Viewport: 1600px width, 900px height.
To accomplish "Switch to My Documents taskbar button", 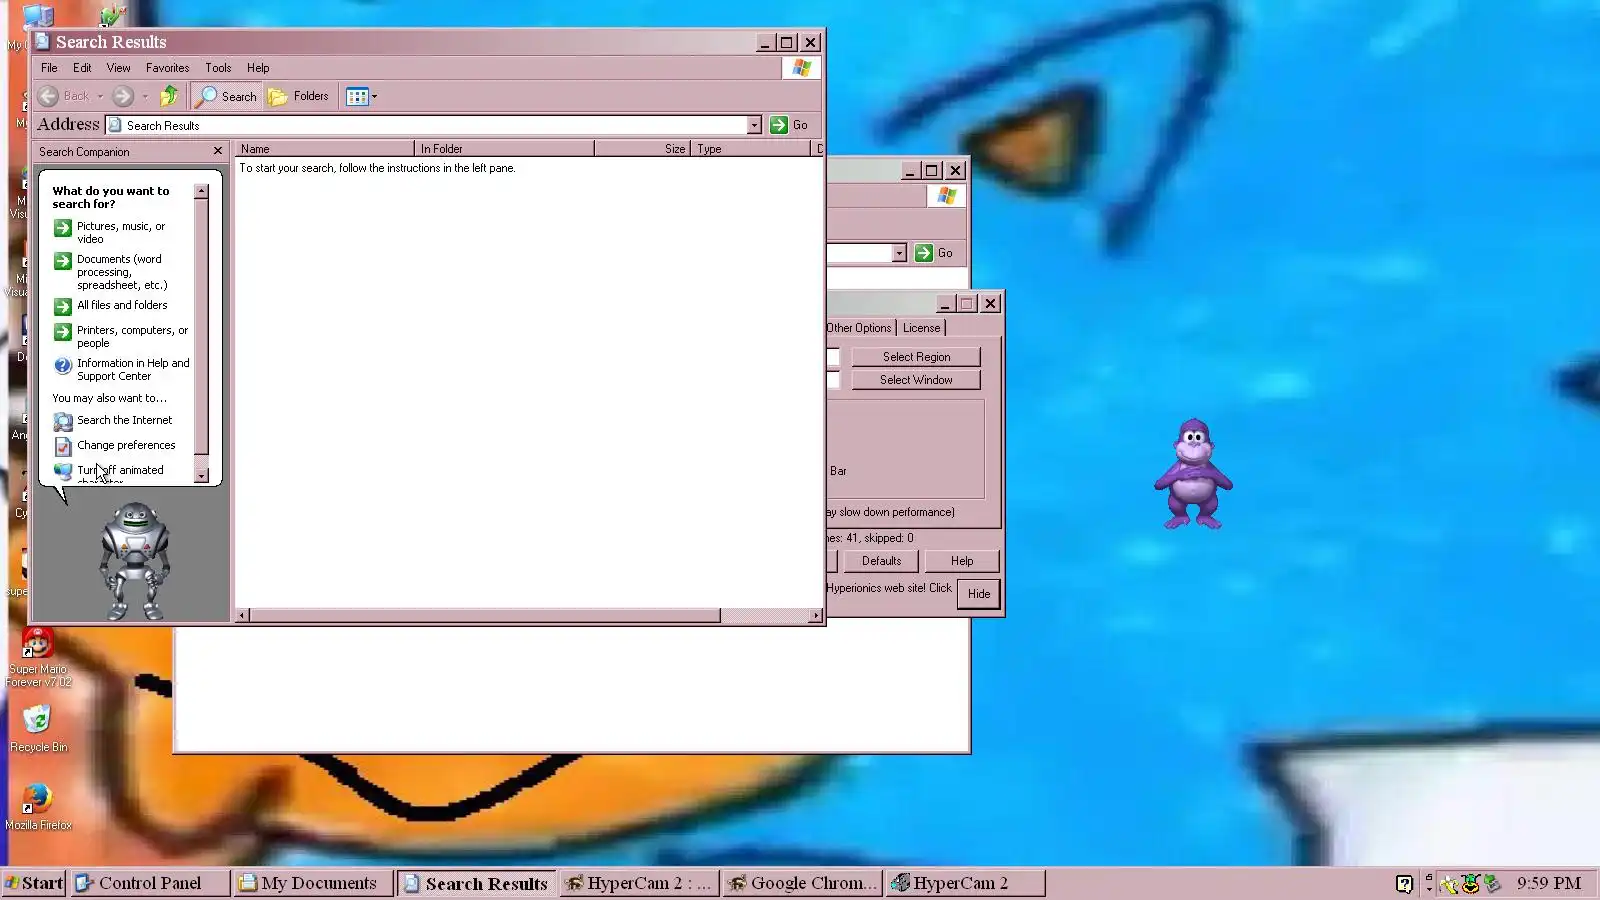I will (x=313, y=883).
